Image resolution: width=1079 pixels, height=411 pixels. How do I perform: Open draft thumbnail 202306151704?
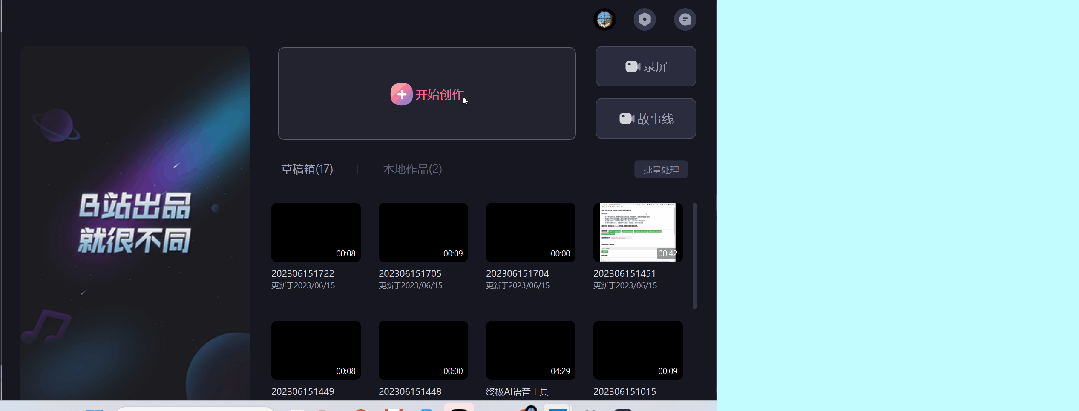531,232
